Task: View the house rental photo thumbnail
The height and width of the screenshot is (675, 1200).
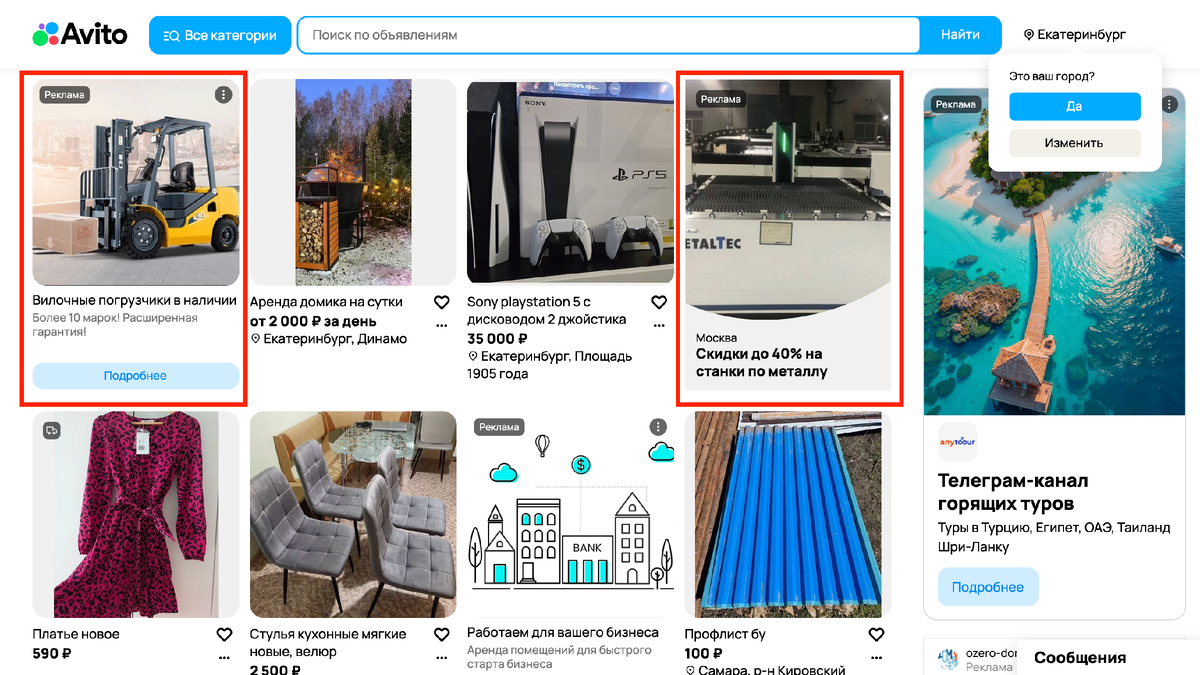Action: coord(353,183)
